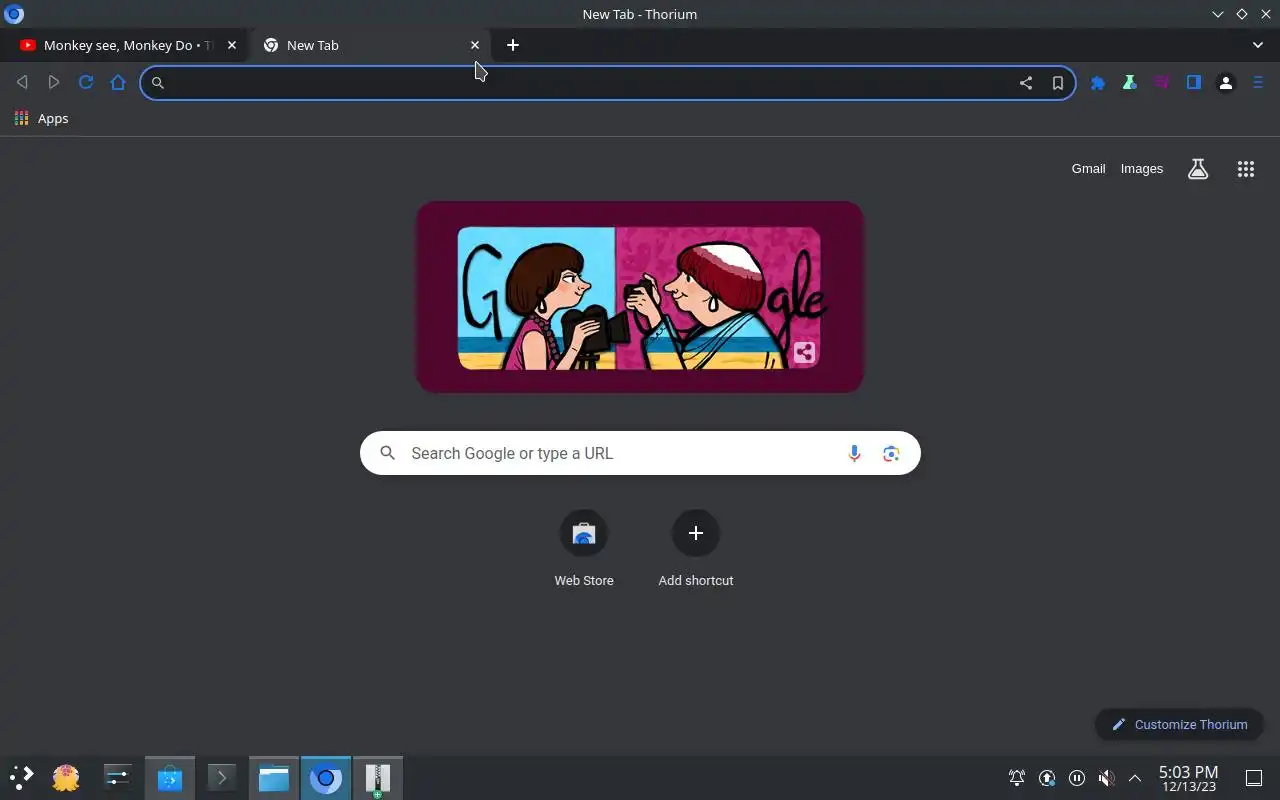Open the Thorium window menu icon in title bar
Screen dimensions: 1280x800
(x=14, y=14)
